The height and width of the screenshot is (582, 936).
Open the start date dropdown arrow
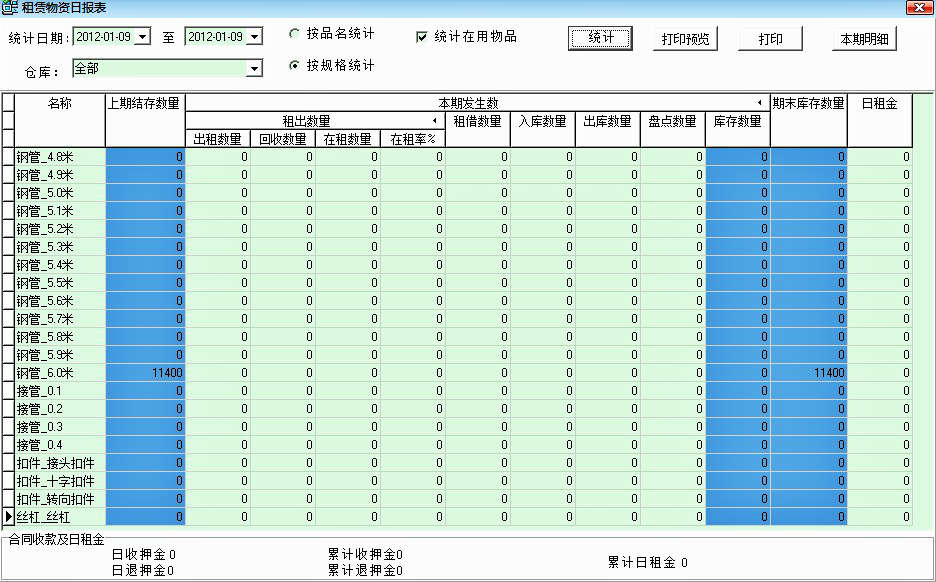tap(142, 37)
